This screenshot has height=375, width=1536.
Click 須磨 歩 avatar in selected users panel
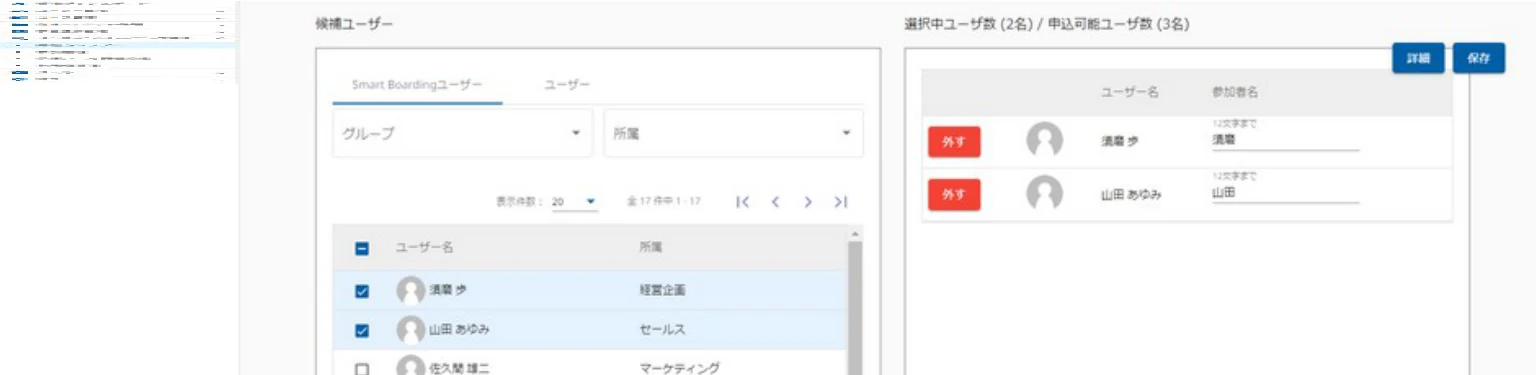click(1044, 141)
